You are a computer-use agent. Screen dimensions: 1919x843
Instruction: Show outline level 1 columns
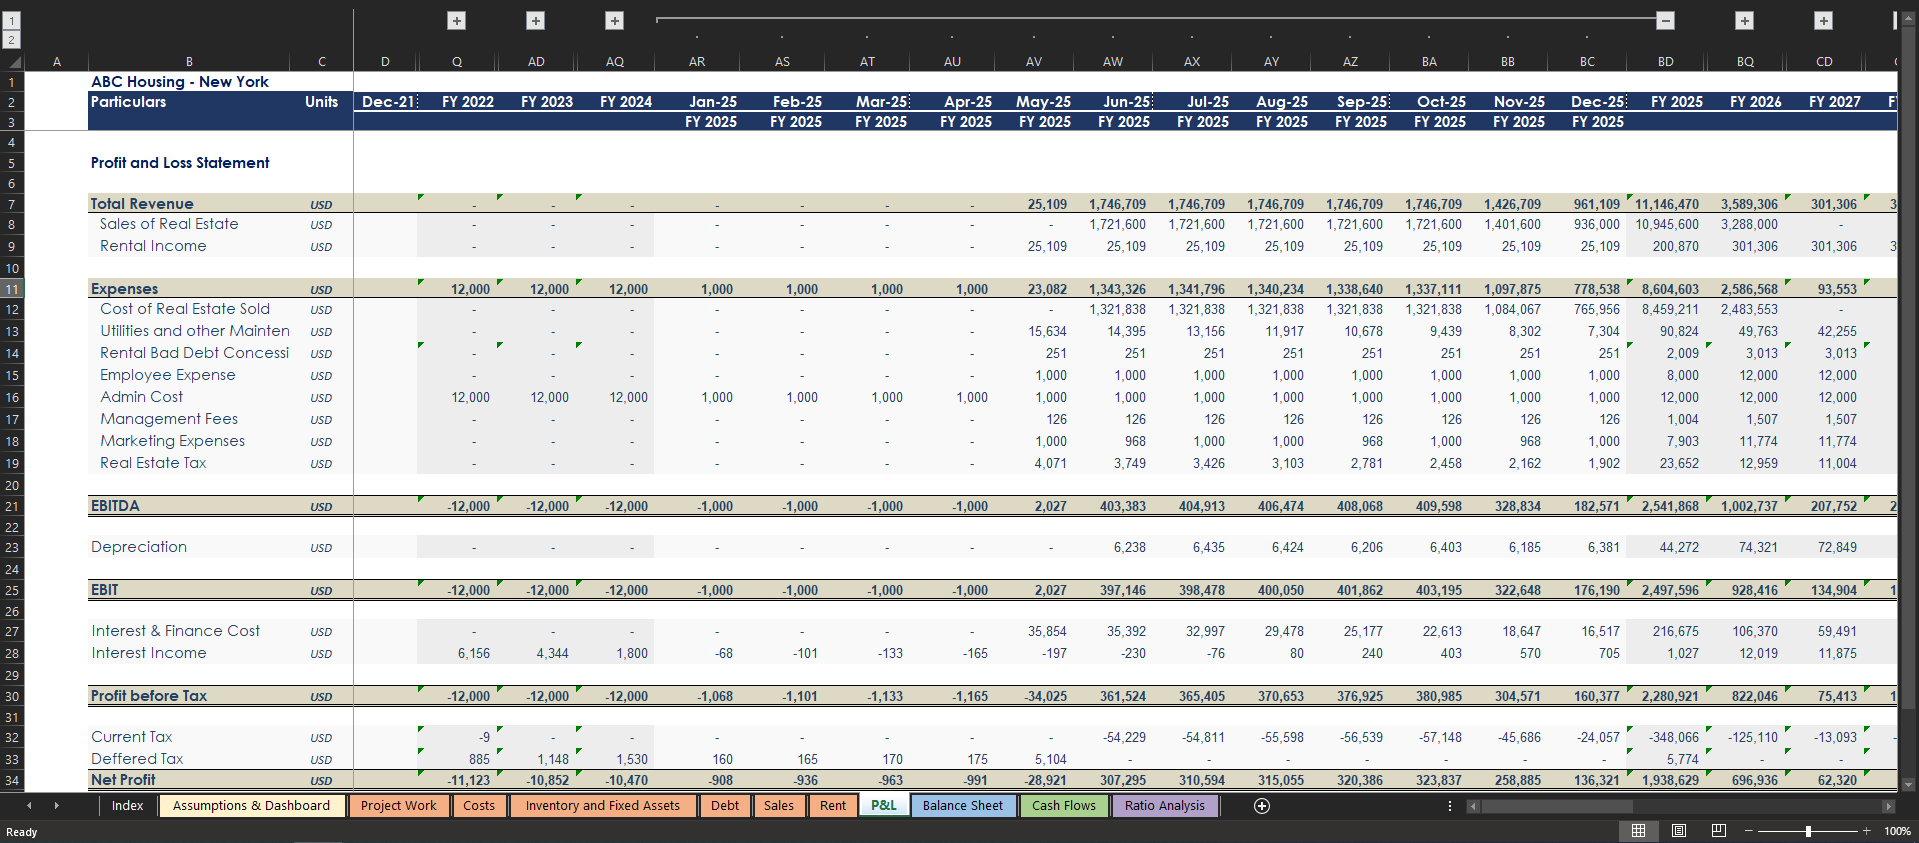pyautogui.click(x=12, y=20)
